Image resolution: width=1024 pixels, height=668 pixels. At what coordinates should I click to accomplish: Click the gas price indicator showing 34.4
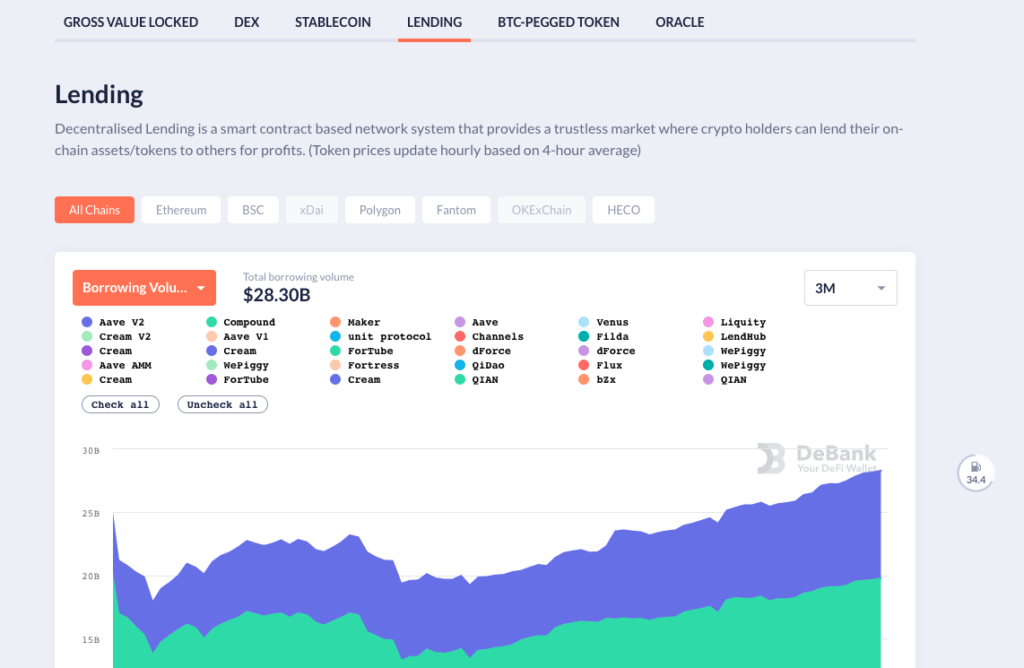pyautogui.click(x=975, y=472)
